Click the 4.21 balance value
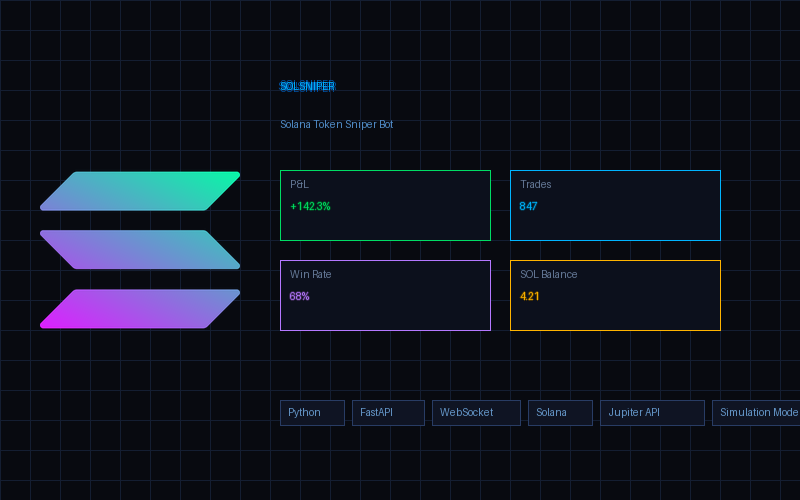Image resolution: width=800 pixels, height=500 pixels. click(530, 296)
